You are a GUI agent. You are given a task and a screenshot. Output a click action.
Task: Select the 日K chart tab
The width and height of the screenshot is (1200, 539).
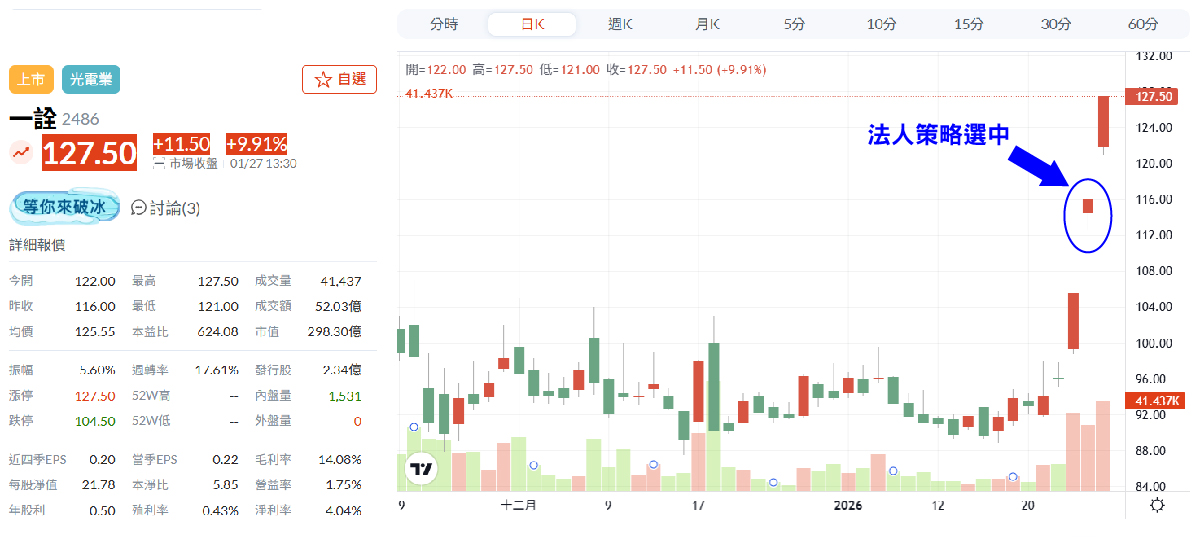click(x=532, y=24)
